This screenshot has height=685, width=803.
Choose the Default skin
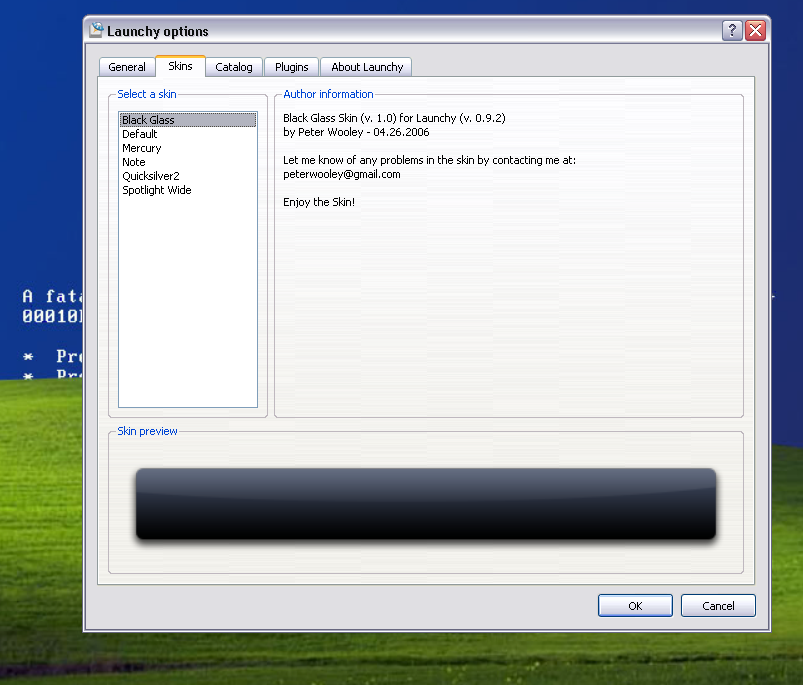[188, 134]
